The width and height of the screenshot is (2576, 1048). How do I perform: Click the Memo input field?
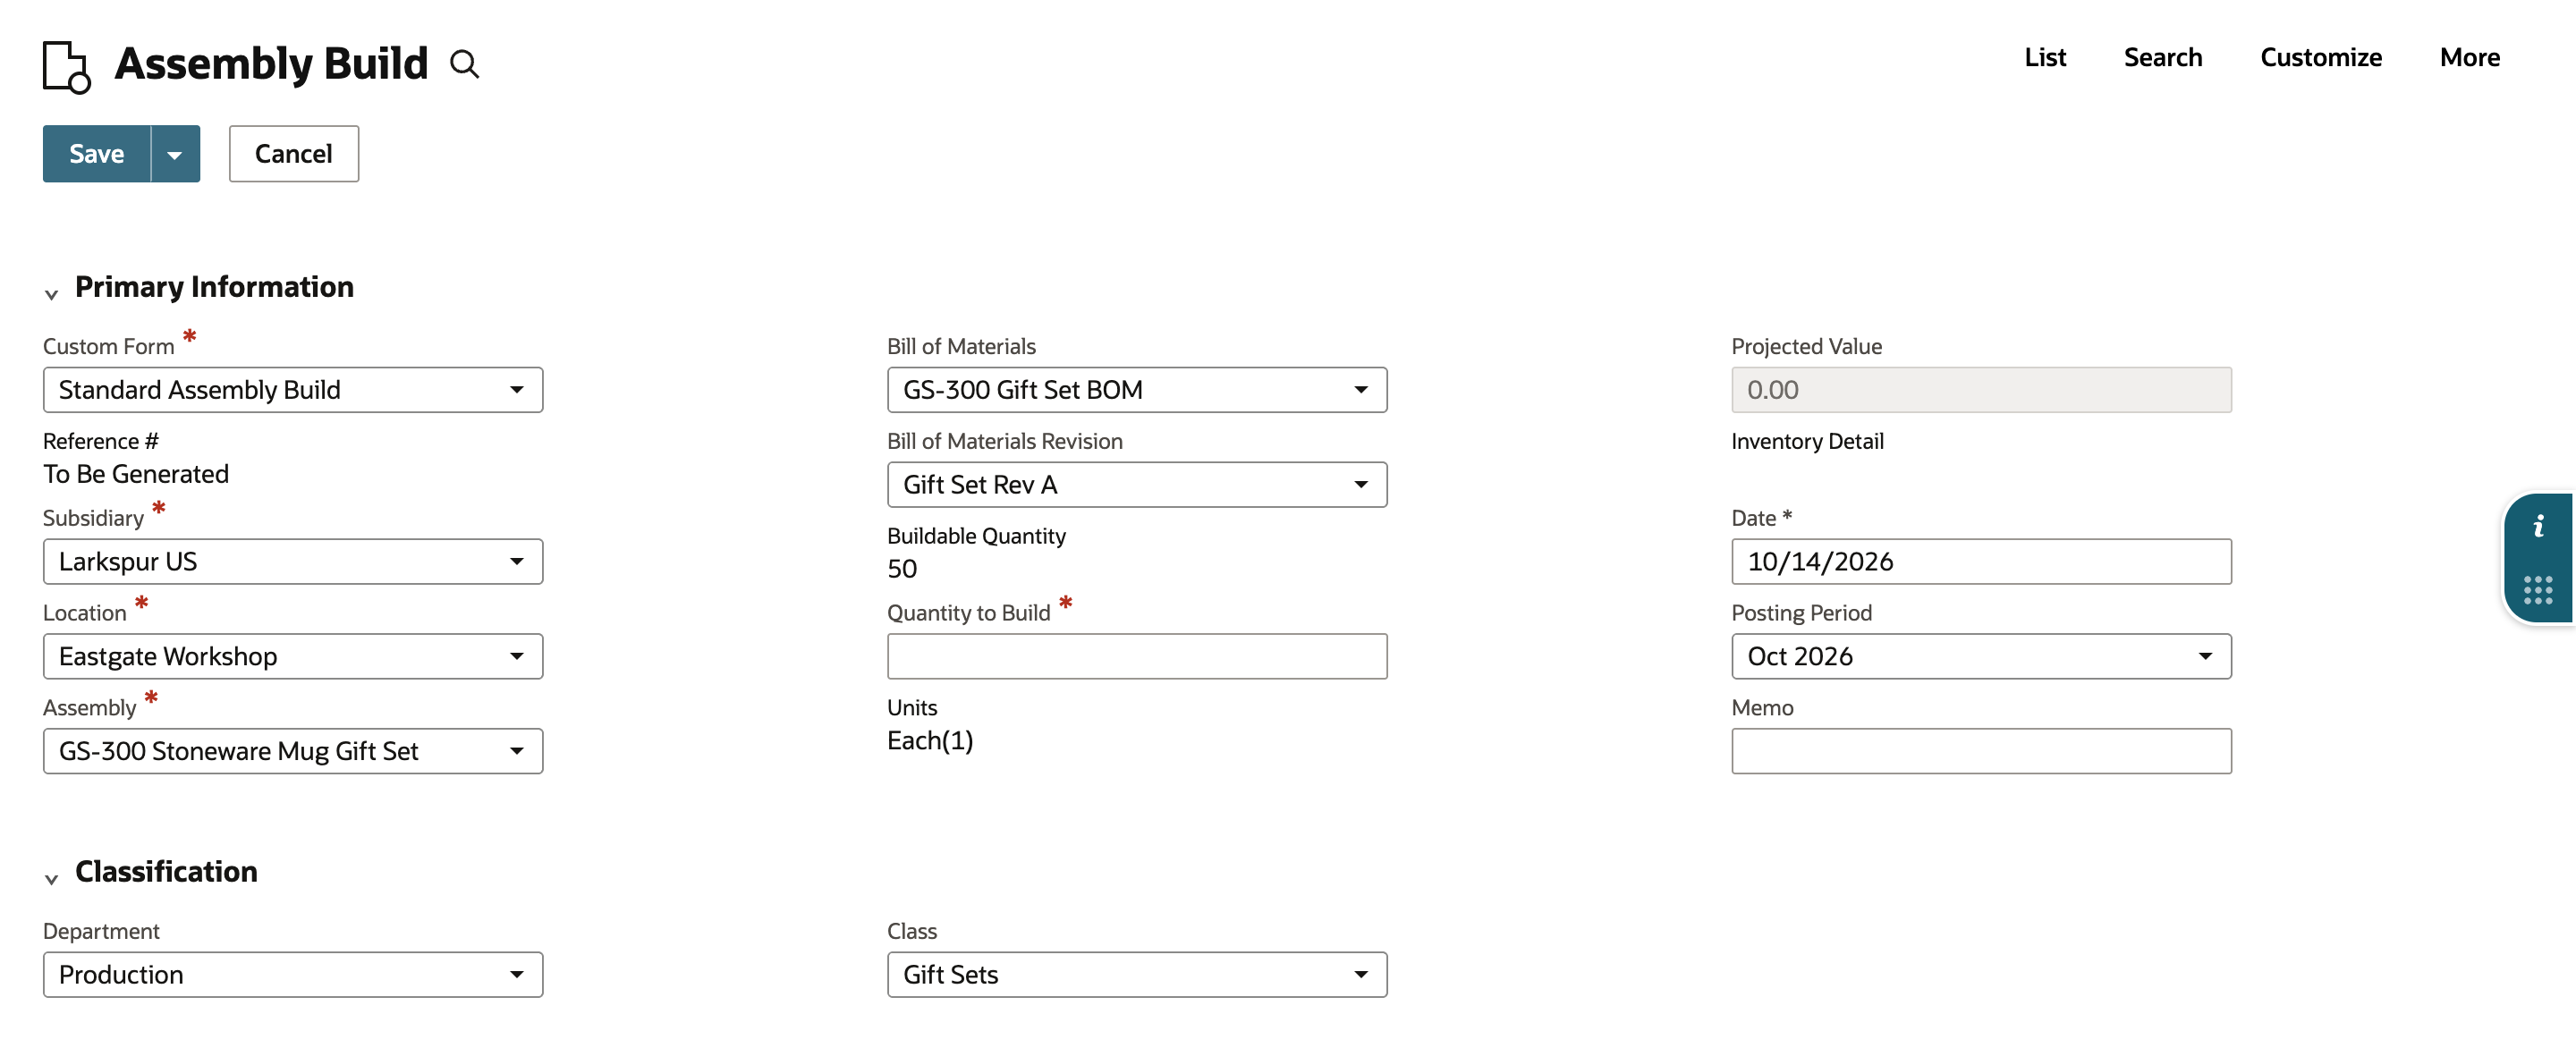pyautogui.click(x=1981, y=751)
